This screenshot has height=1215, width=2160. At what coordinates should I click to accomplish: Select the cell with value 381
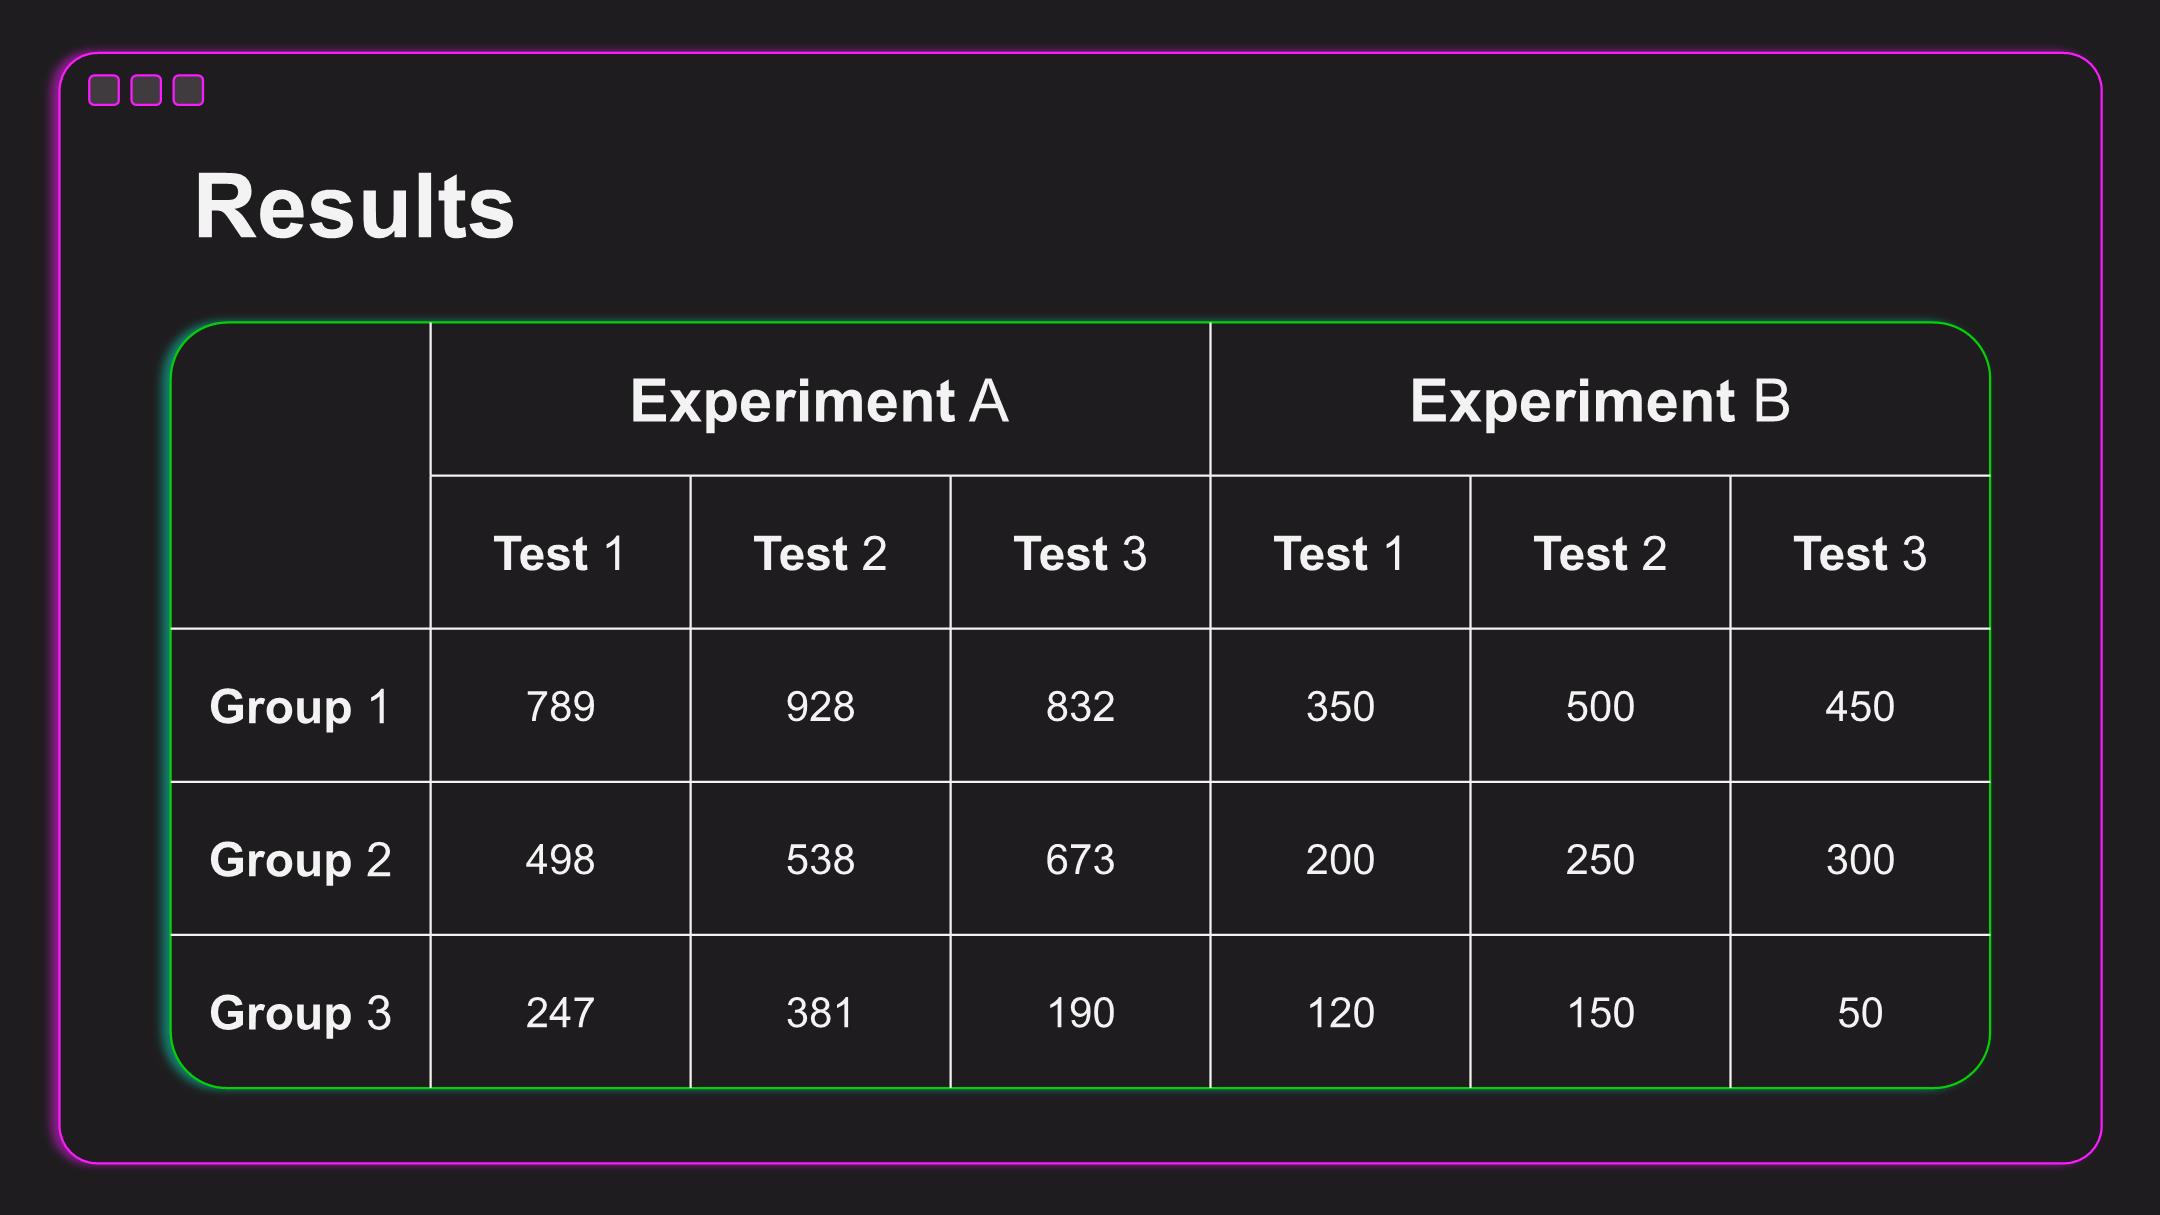[820, 1013]
